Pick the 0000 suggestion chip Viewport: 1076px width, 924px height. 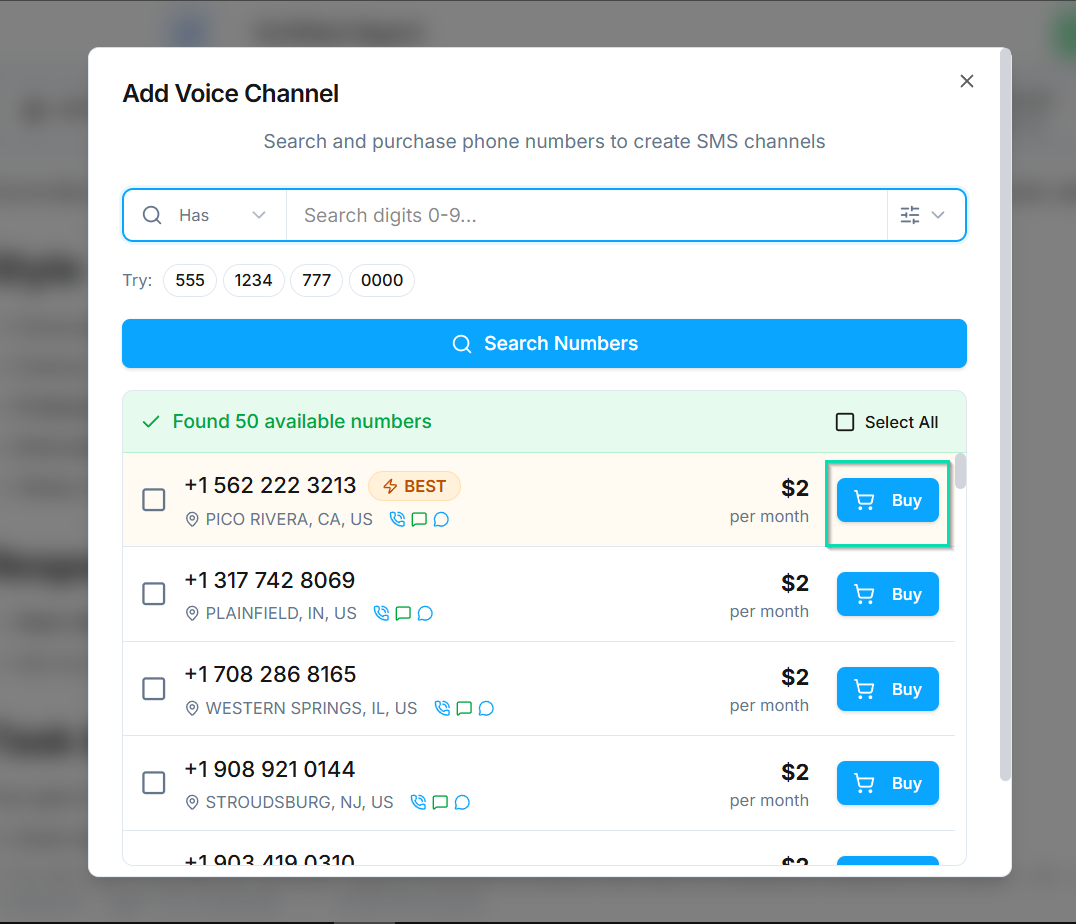pos(382,280)
